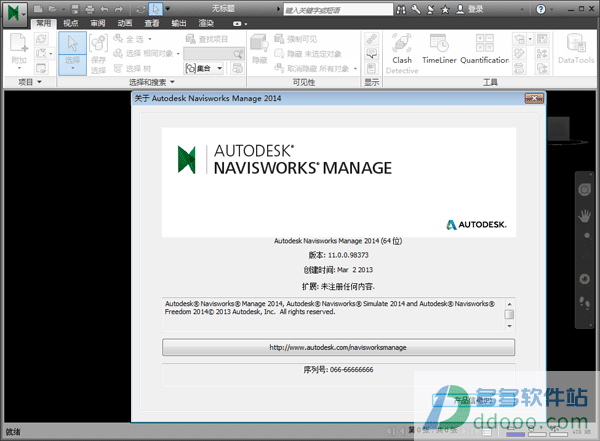600x441 pixels.
Task: Click the Undo arrow icon
Action: pos(104,9)
